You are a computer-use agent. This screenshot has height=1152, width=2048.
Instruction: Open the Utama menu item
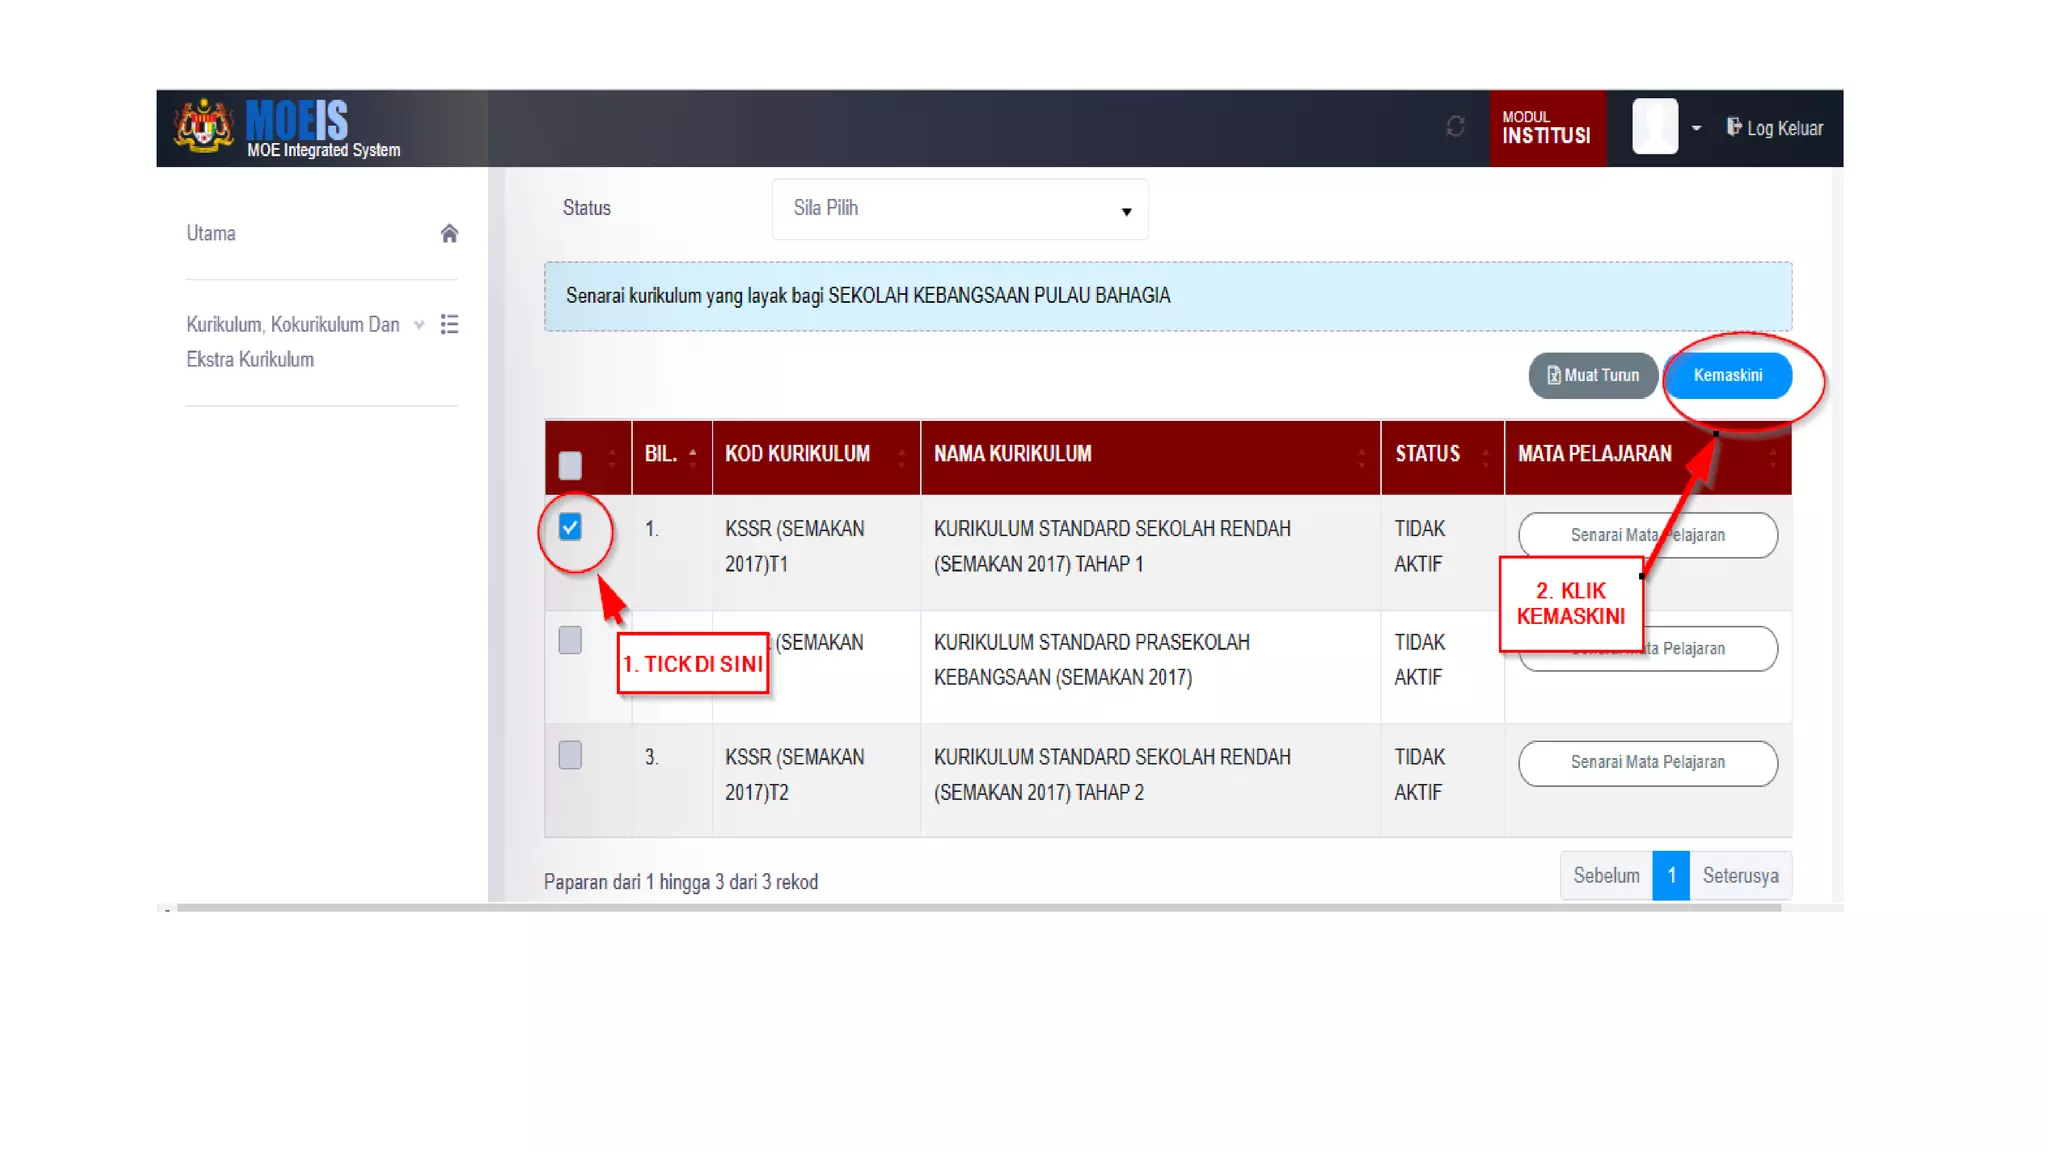pos(211,233)
